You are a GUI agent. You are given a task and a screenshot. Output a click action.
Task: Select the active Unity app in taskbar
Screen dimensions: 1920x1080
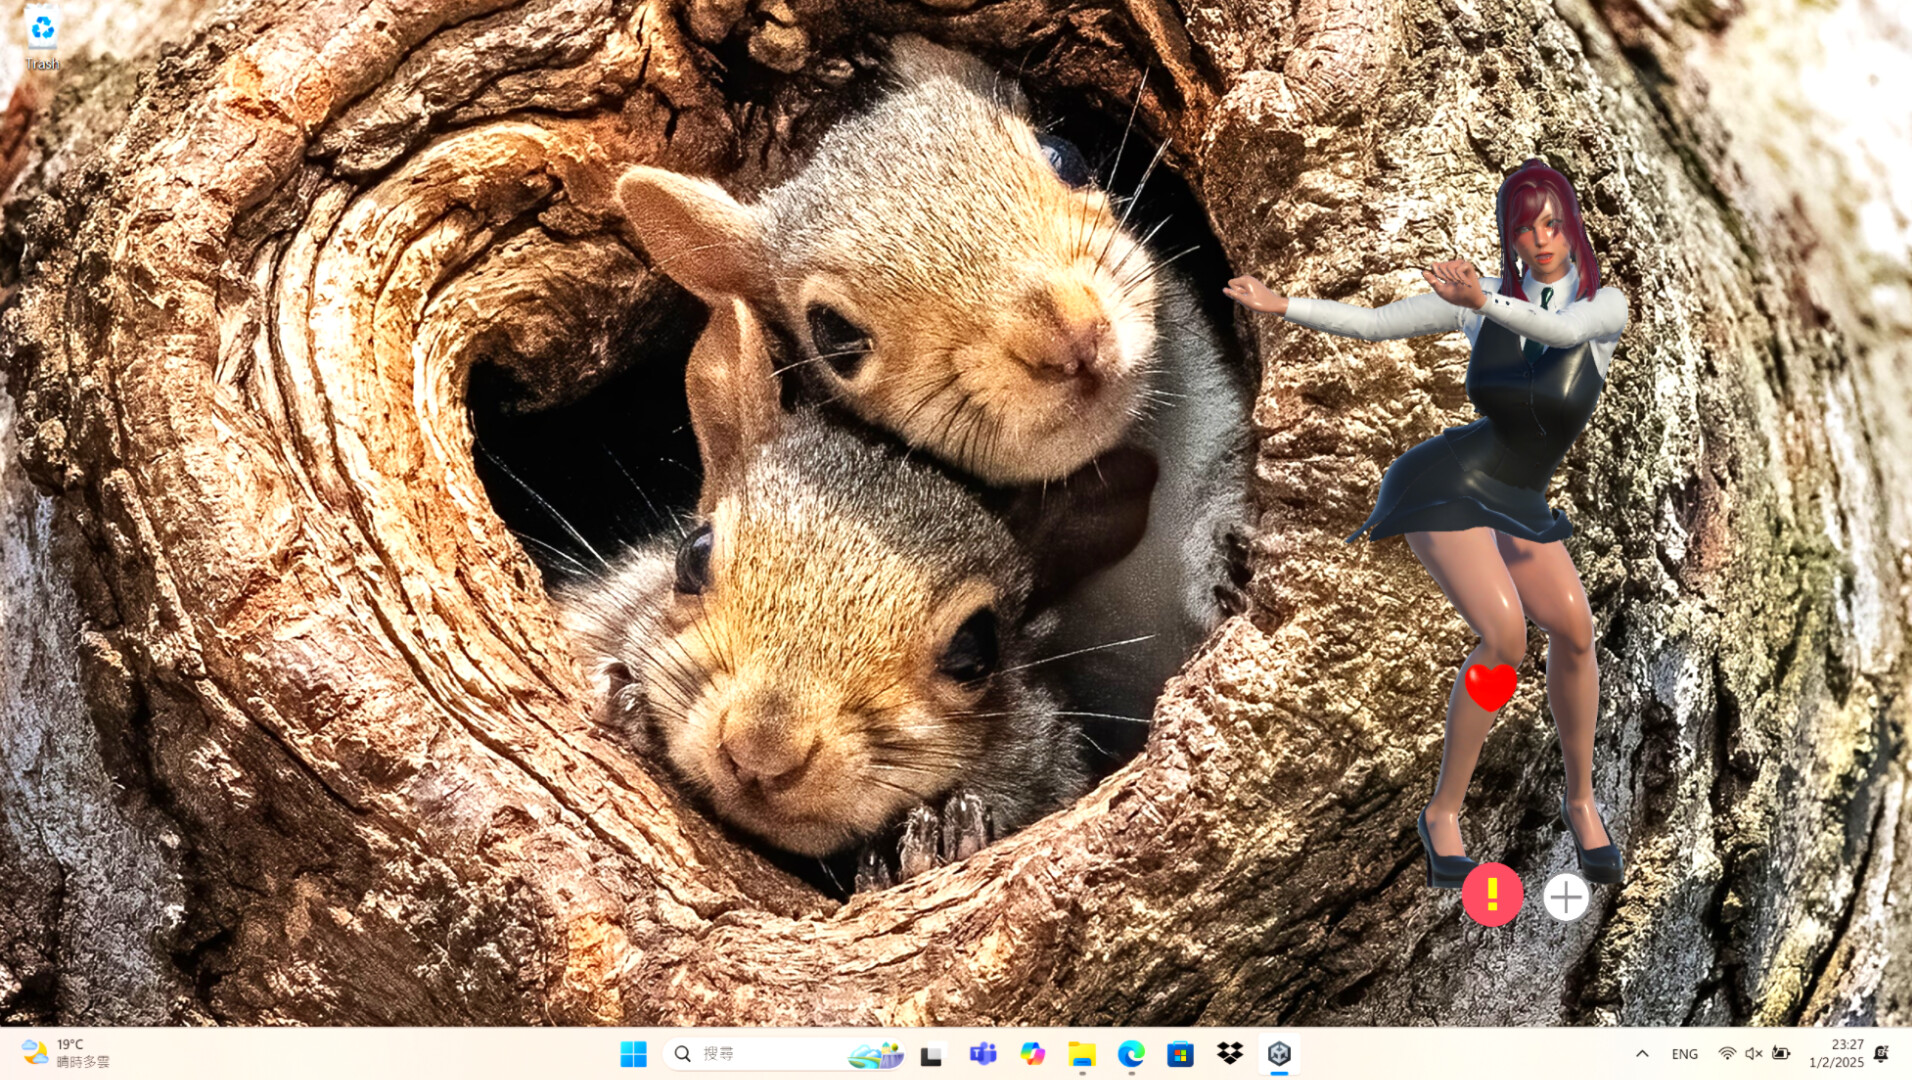pyautogui.click(x=1279, y=1053)
